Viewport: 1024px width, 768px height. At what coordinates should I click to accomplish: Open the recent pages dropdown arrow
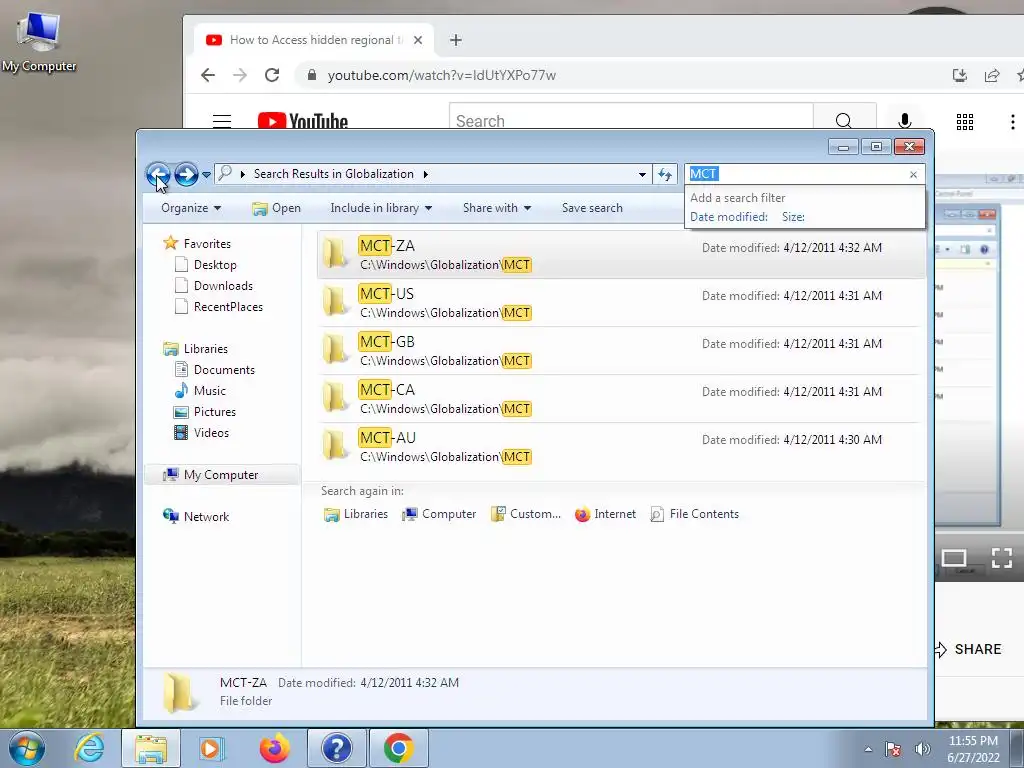point(206,174)
